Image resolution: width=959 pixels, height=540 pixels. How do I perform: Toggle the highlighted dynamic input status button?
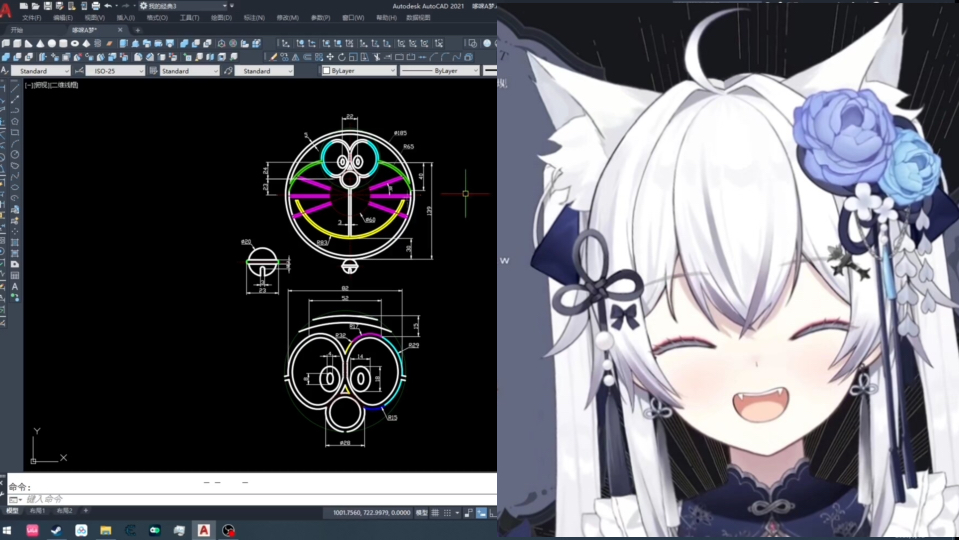point(481,512)
